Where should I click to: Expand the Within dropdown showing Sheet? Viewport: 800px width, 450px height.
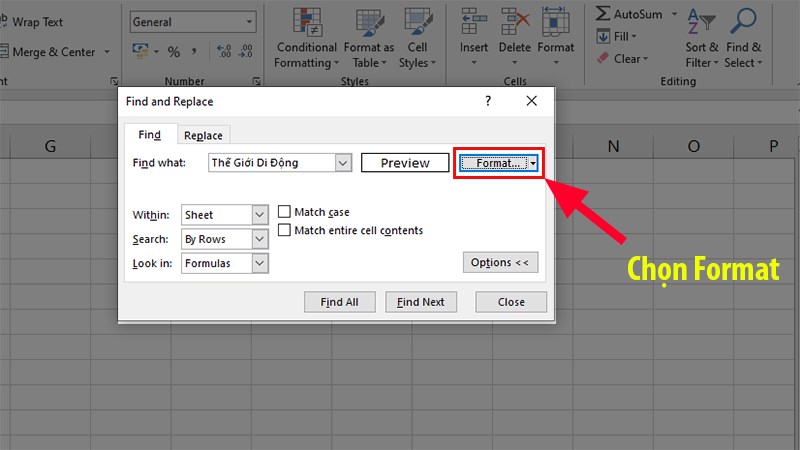[x=260, y=215]
